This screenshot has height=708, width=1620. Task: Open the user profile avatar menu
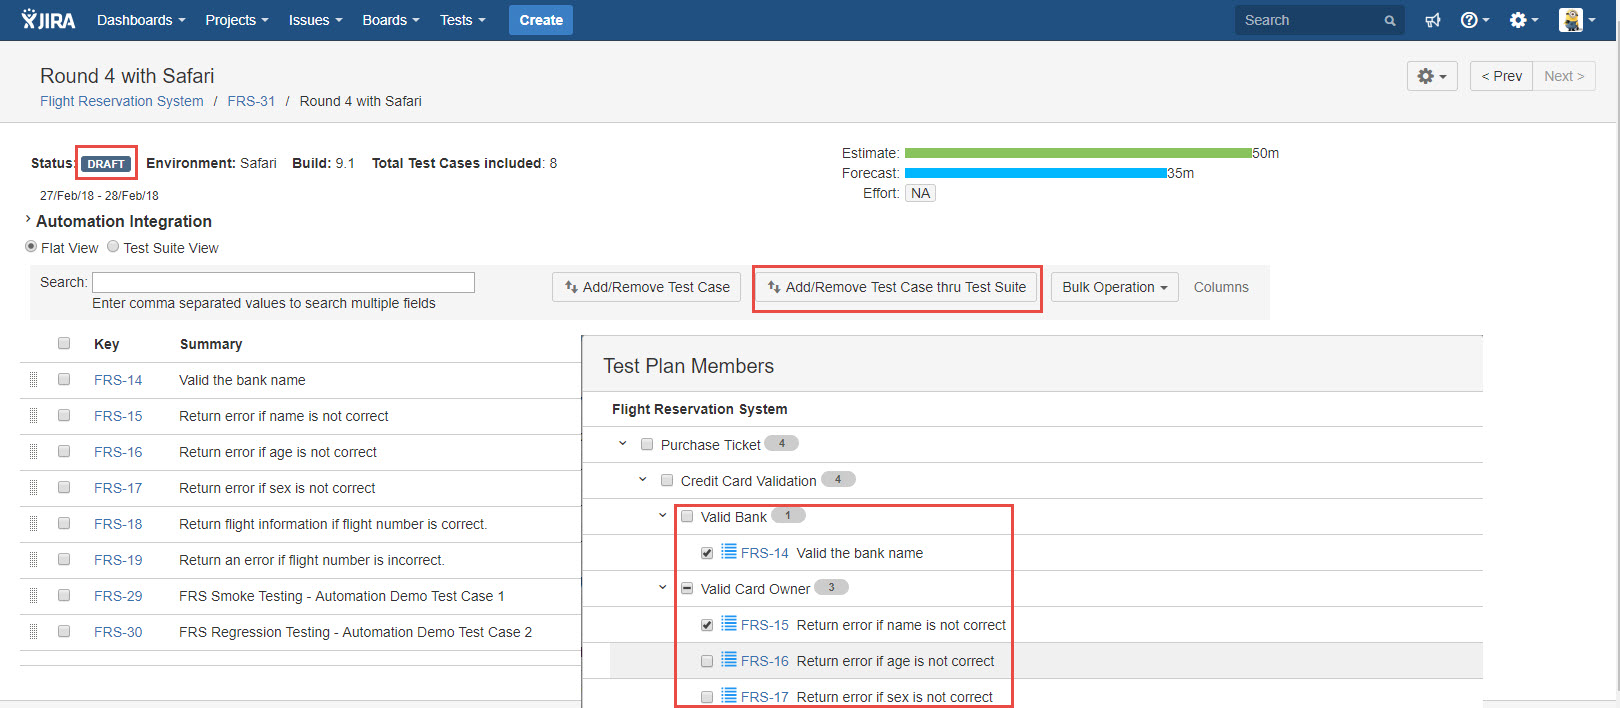1577,20
